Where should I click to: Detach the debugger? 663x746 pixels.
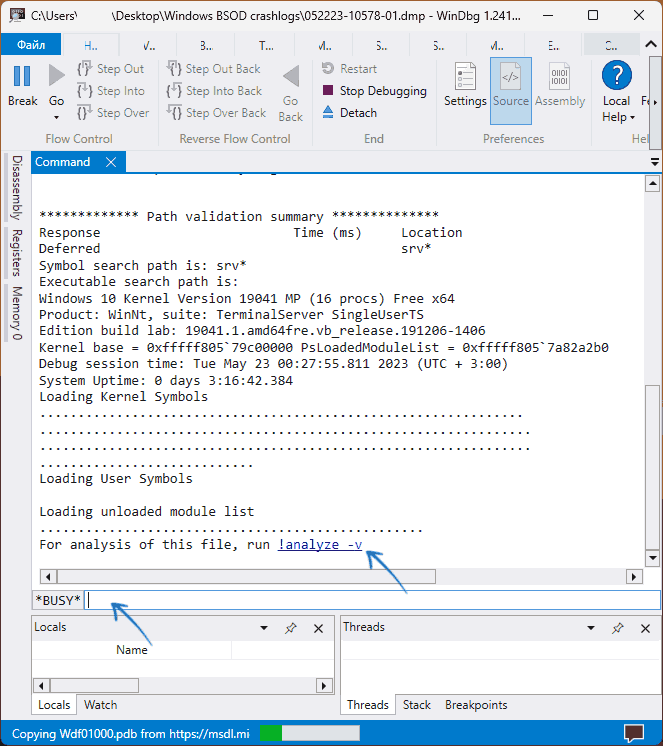pyautogui.click(x=350, y=113)
